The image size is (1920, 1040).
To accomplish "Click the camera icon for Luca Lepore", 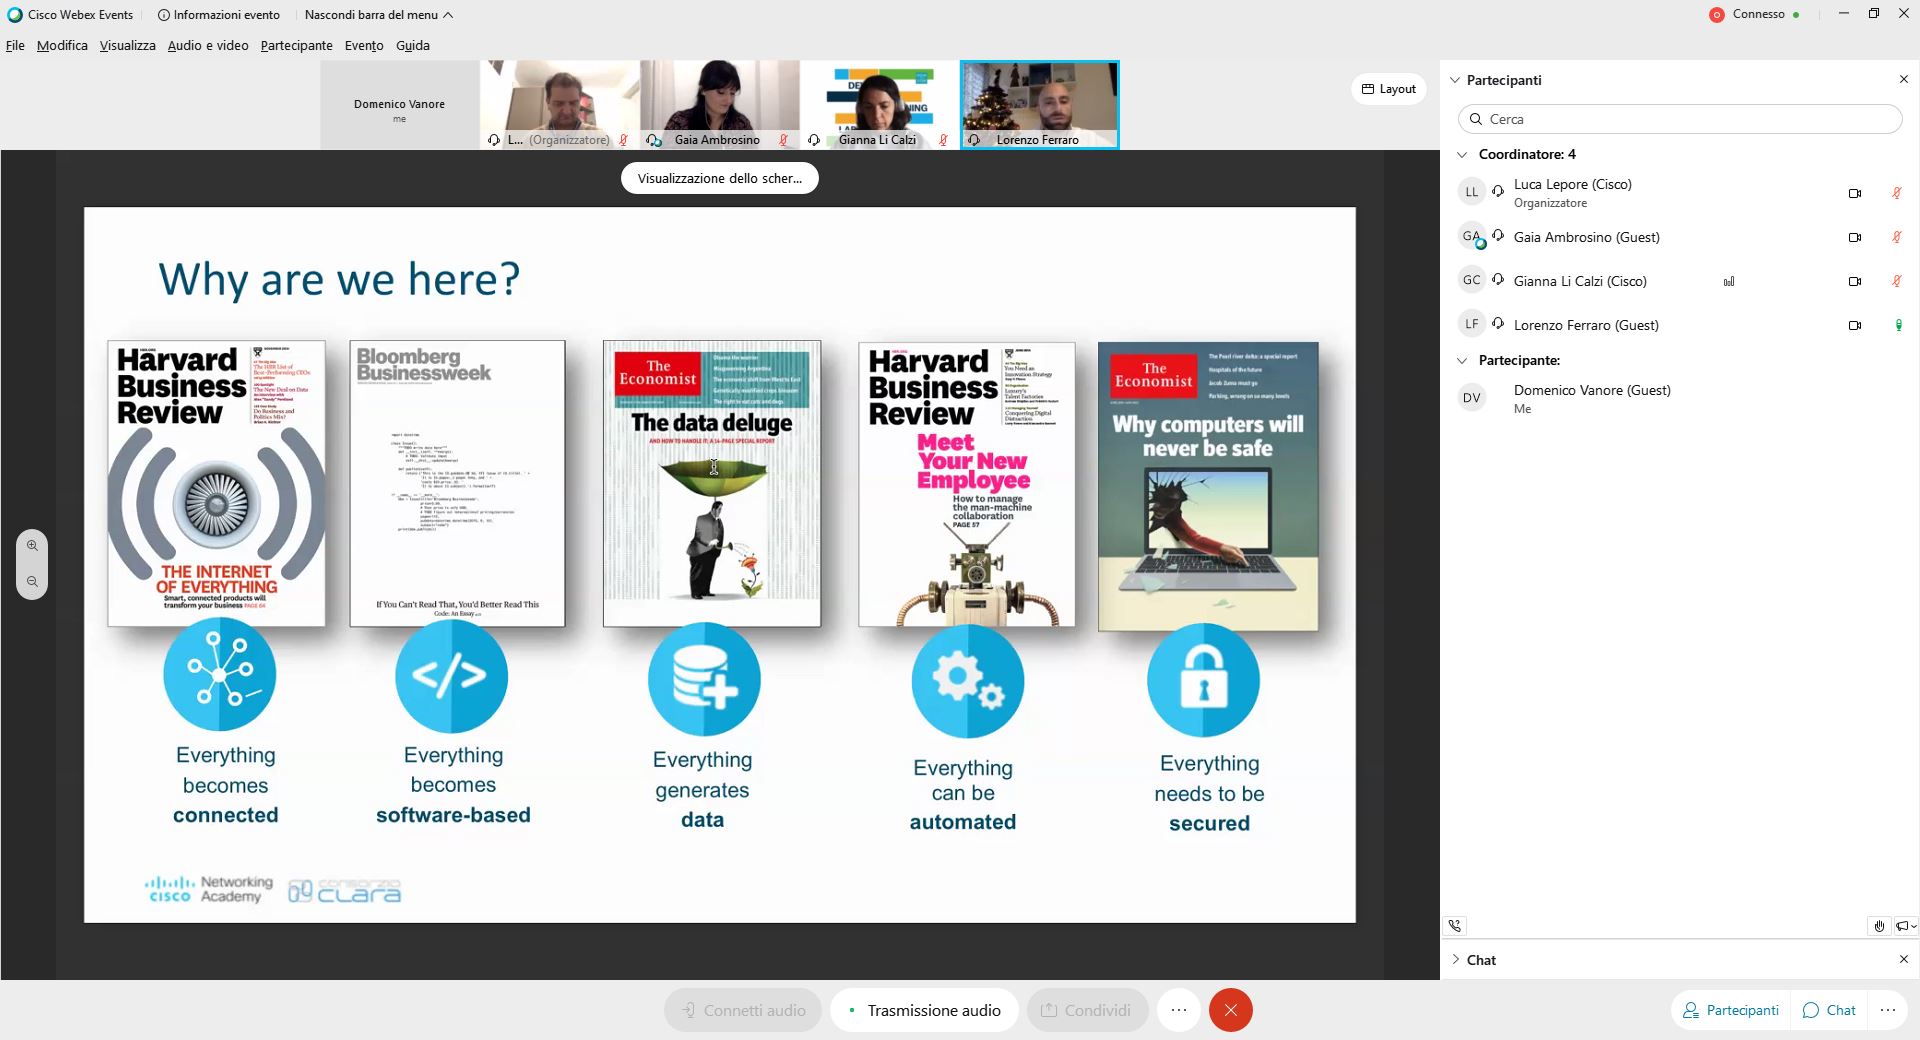I will click(x=1855, y=193).
